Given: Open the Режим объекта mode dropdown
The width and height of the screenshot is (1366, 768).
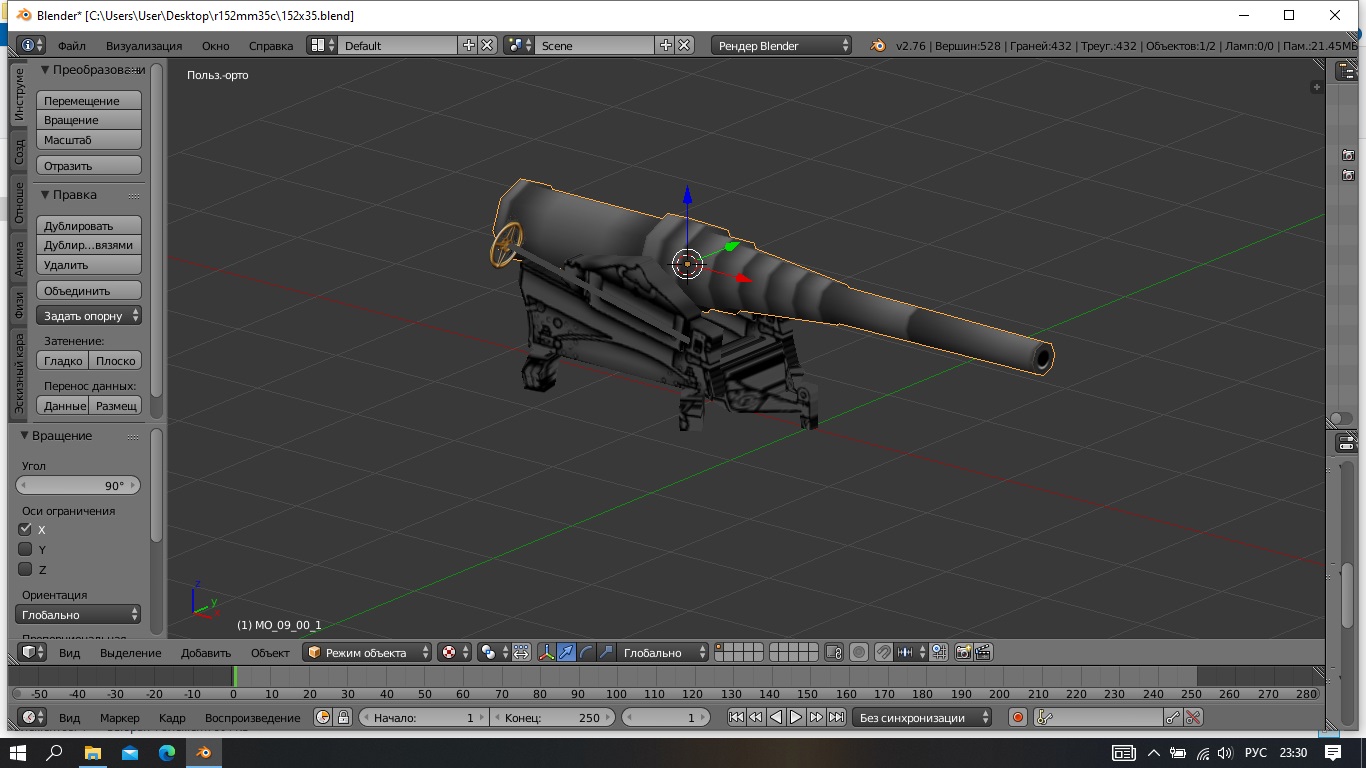Looking at the screenshot, I should click(367, 652).
